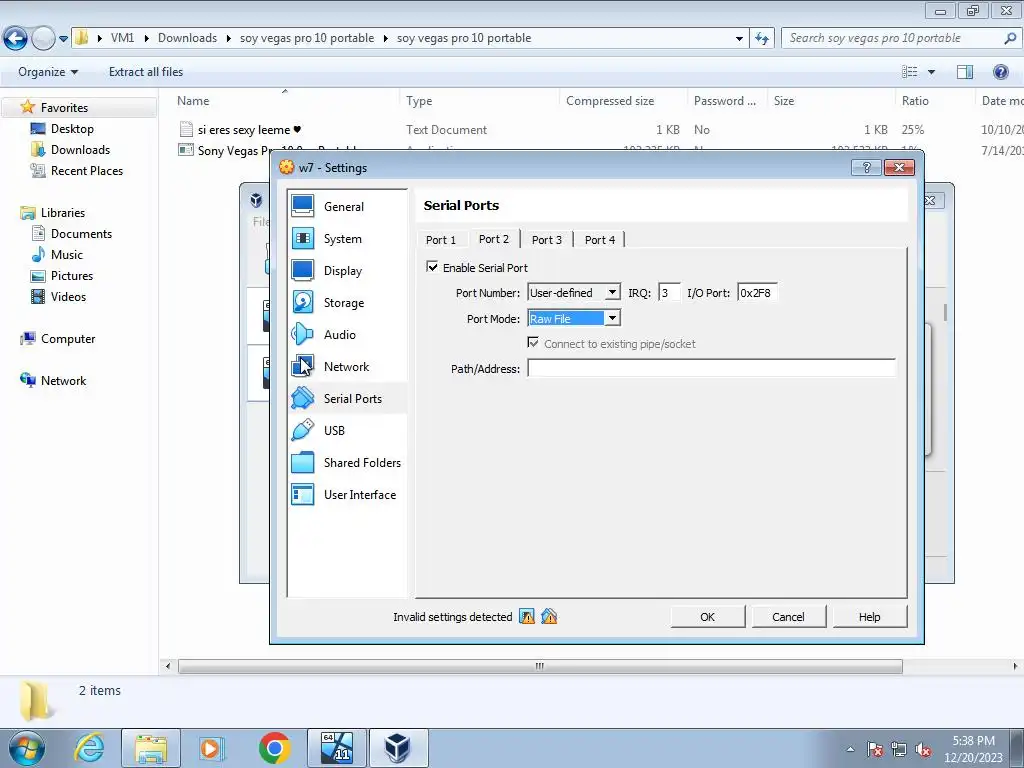Select Music library
Image resolution: width=1024 pixels, height=768 pixels.
point(67,255)
